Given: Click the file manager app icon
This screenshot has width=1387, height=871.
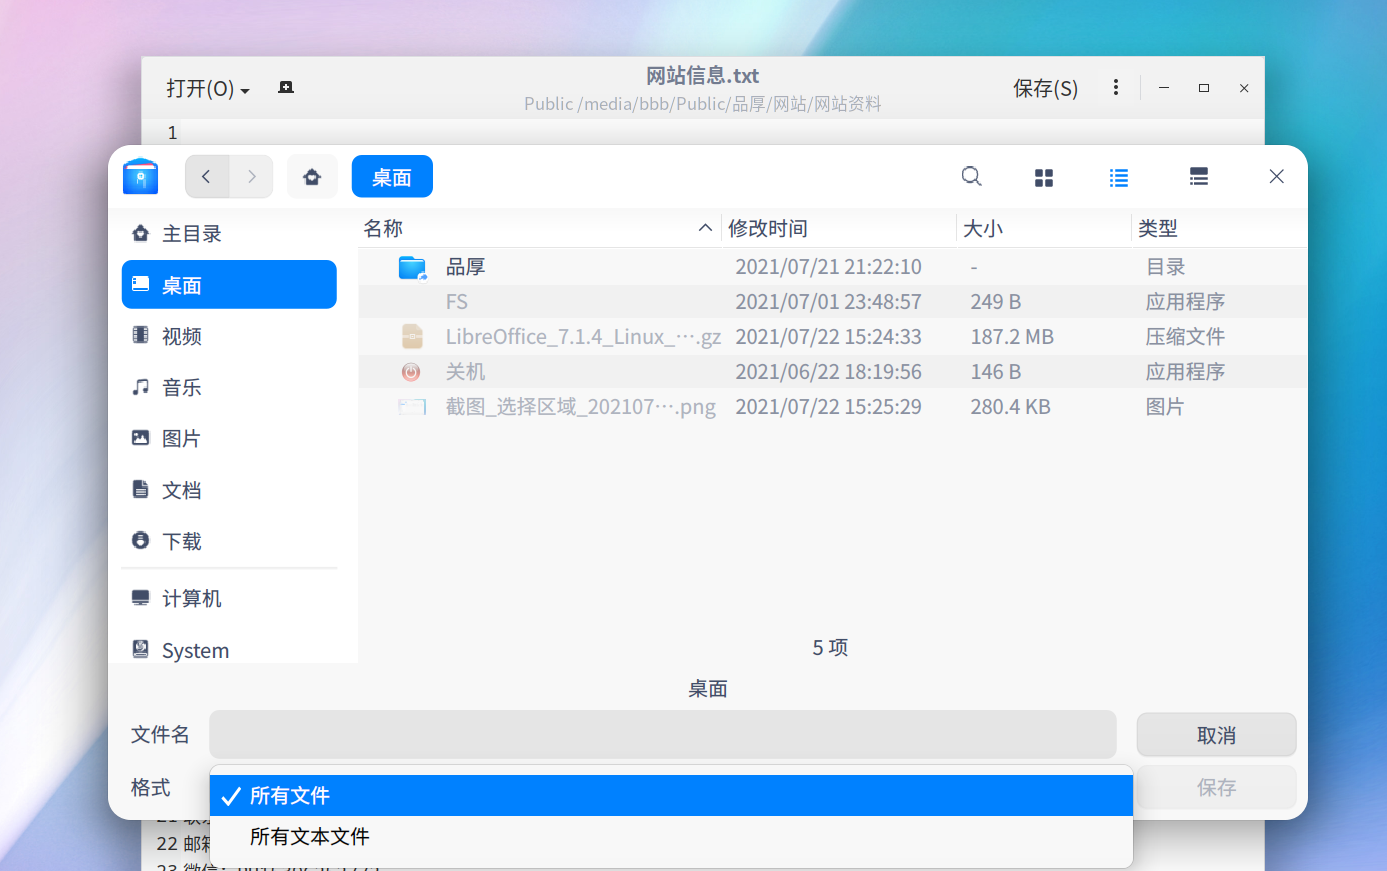Looking at the screenshot, I should point(141,176).
